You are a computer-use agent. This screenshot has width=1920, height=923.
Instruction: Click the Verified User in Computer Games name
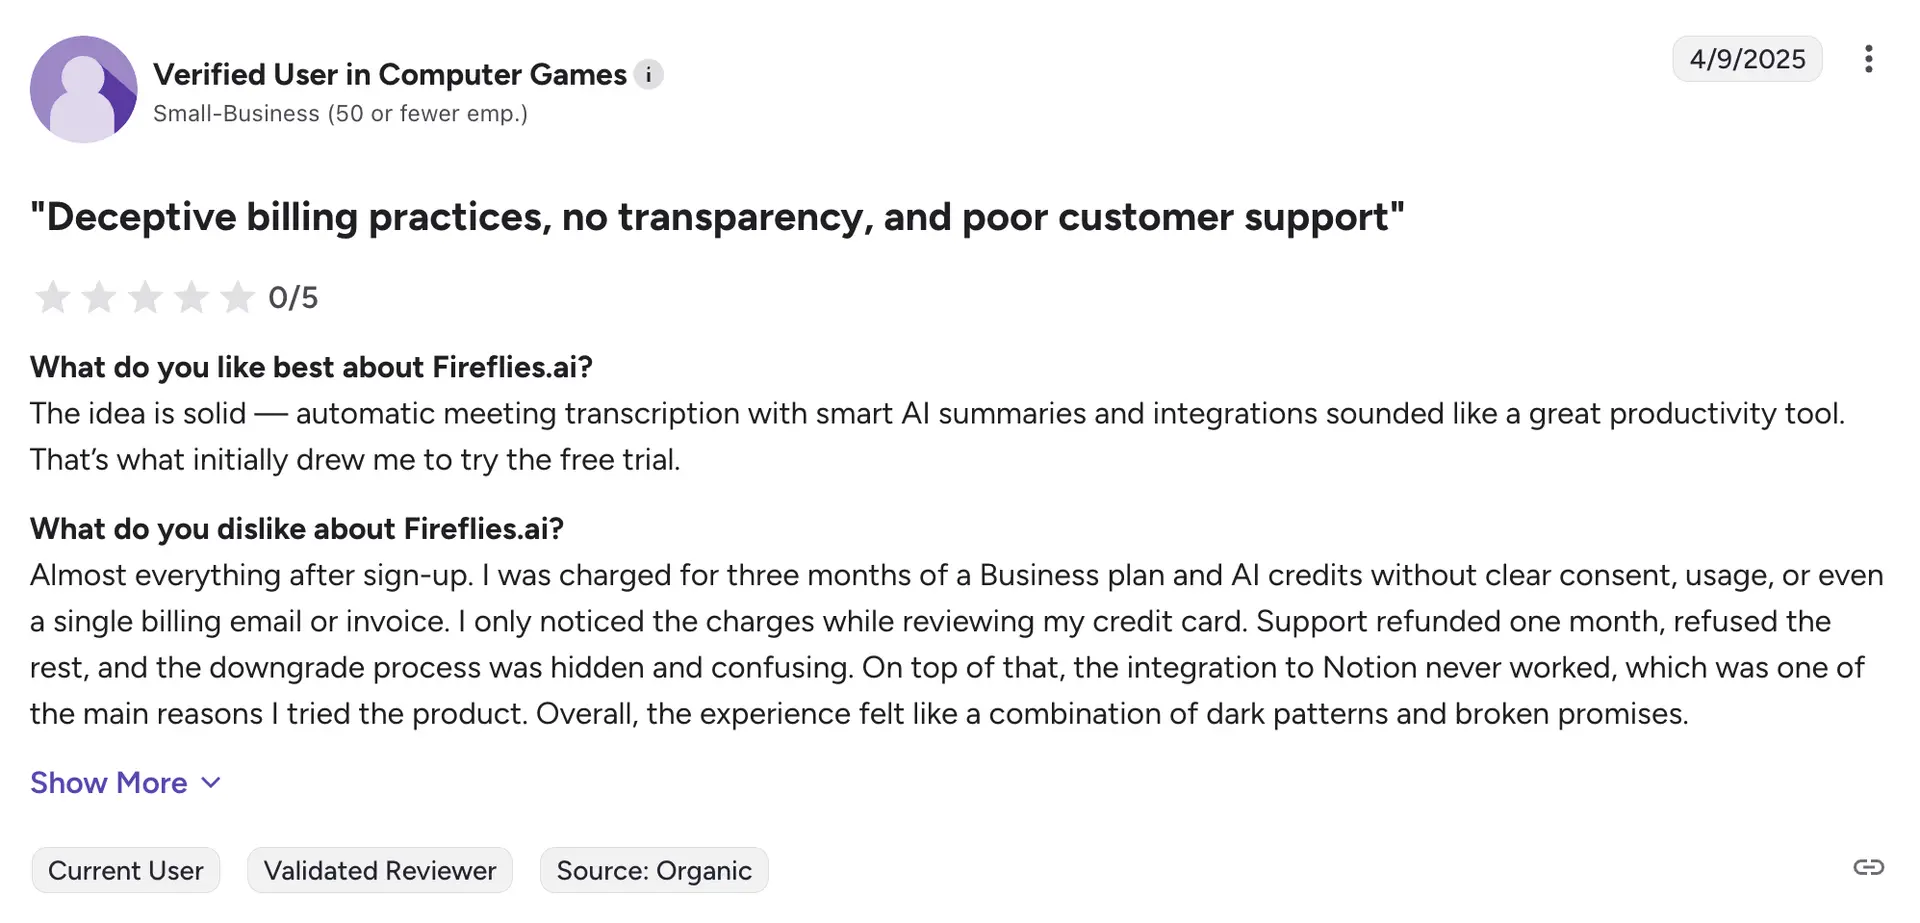pyautogui.click(x=390, y=75)
